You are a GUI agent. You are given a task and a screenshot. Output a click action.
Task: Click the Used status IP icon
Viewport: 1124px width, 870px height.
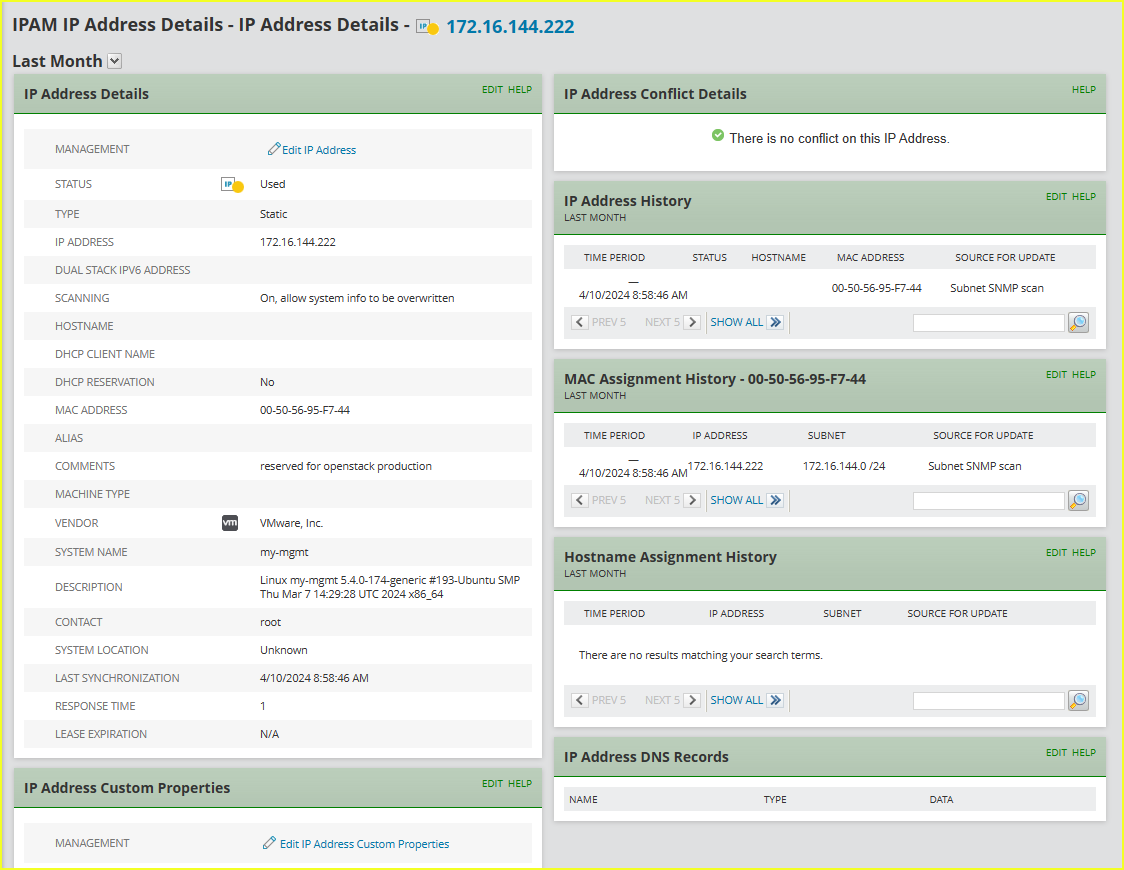point(232,185)
